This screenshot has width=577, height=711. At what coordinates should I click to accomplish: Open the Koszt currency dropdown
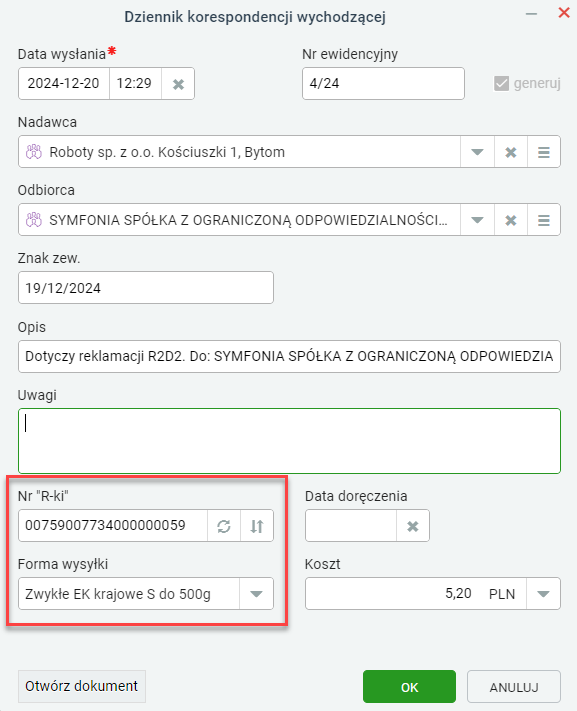(543, 594)
